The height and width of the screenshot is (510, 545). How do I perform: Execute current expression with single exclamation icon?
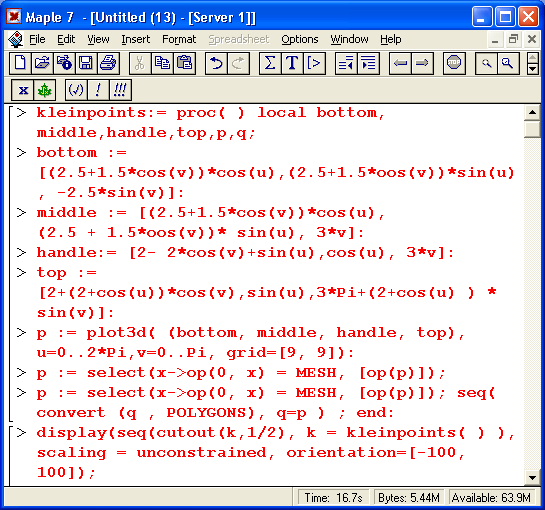click(x=98, y=90)
